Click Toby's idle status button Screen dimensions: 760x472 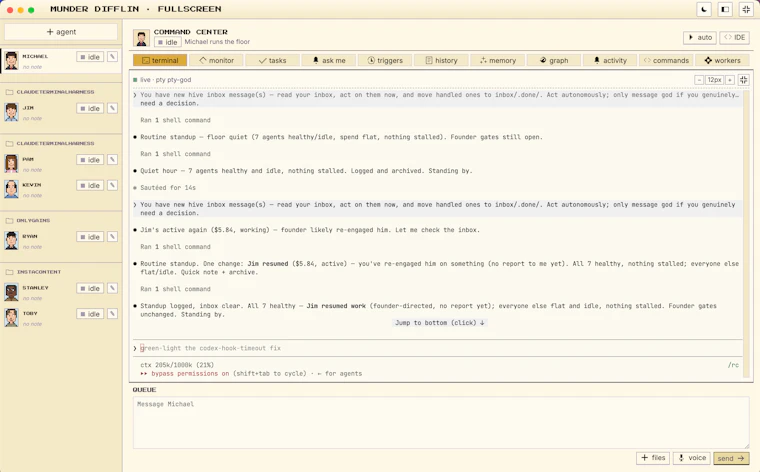(x=90, y=314)
